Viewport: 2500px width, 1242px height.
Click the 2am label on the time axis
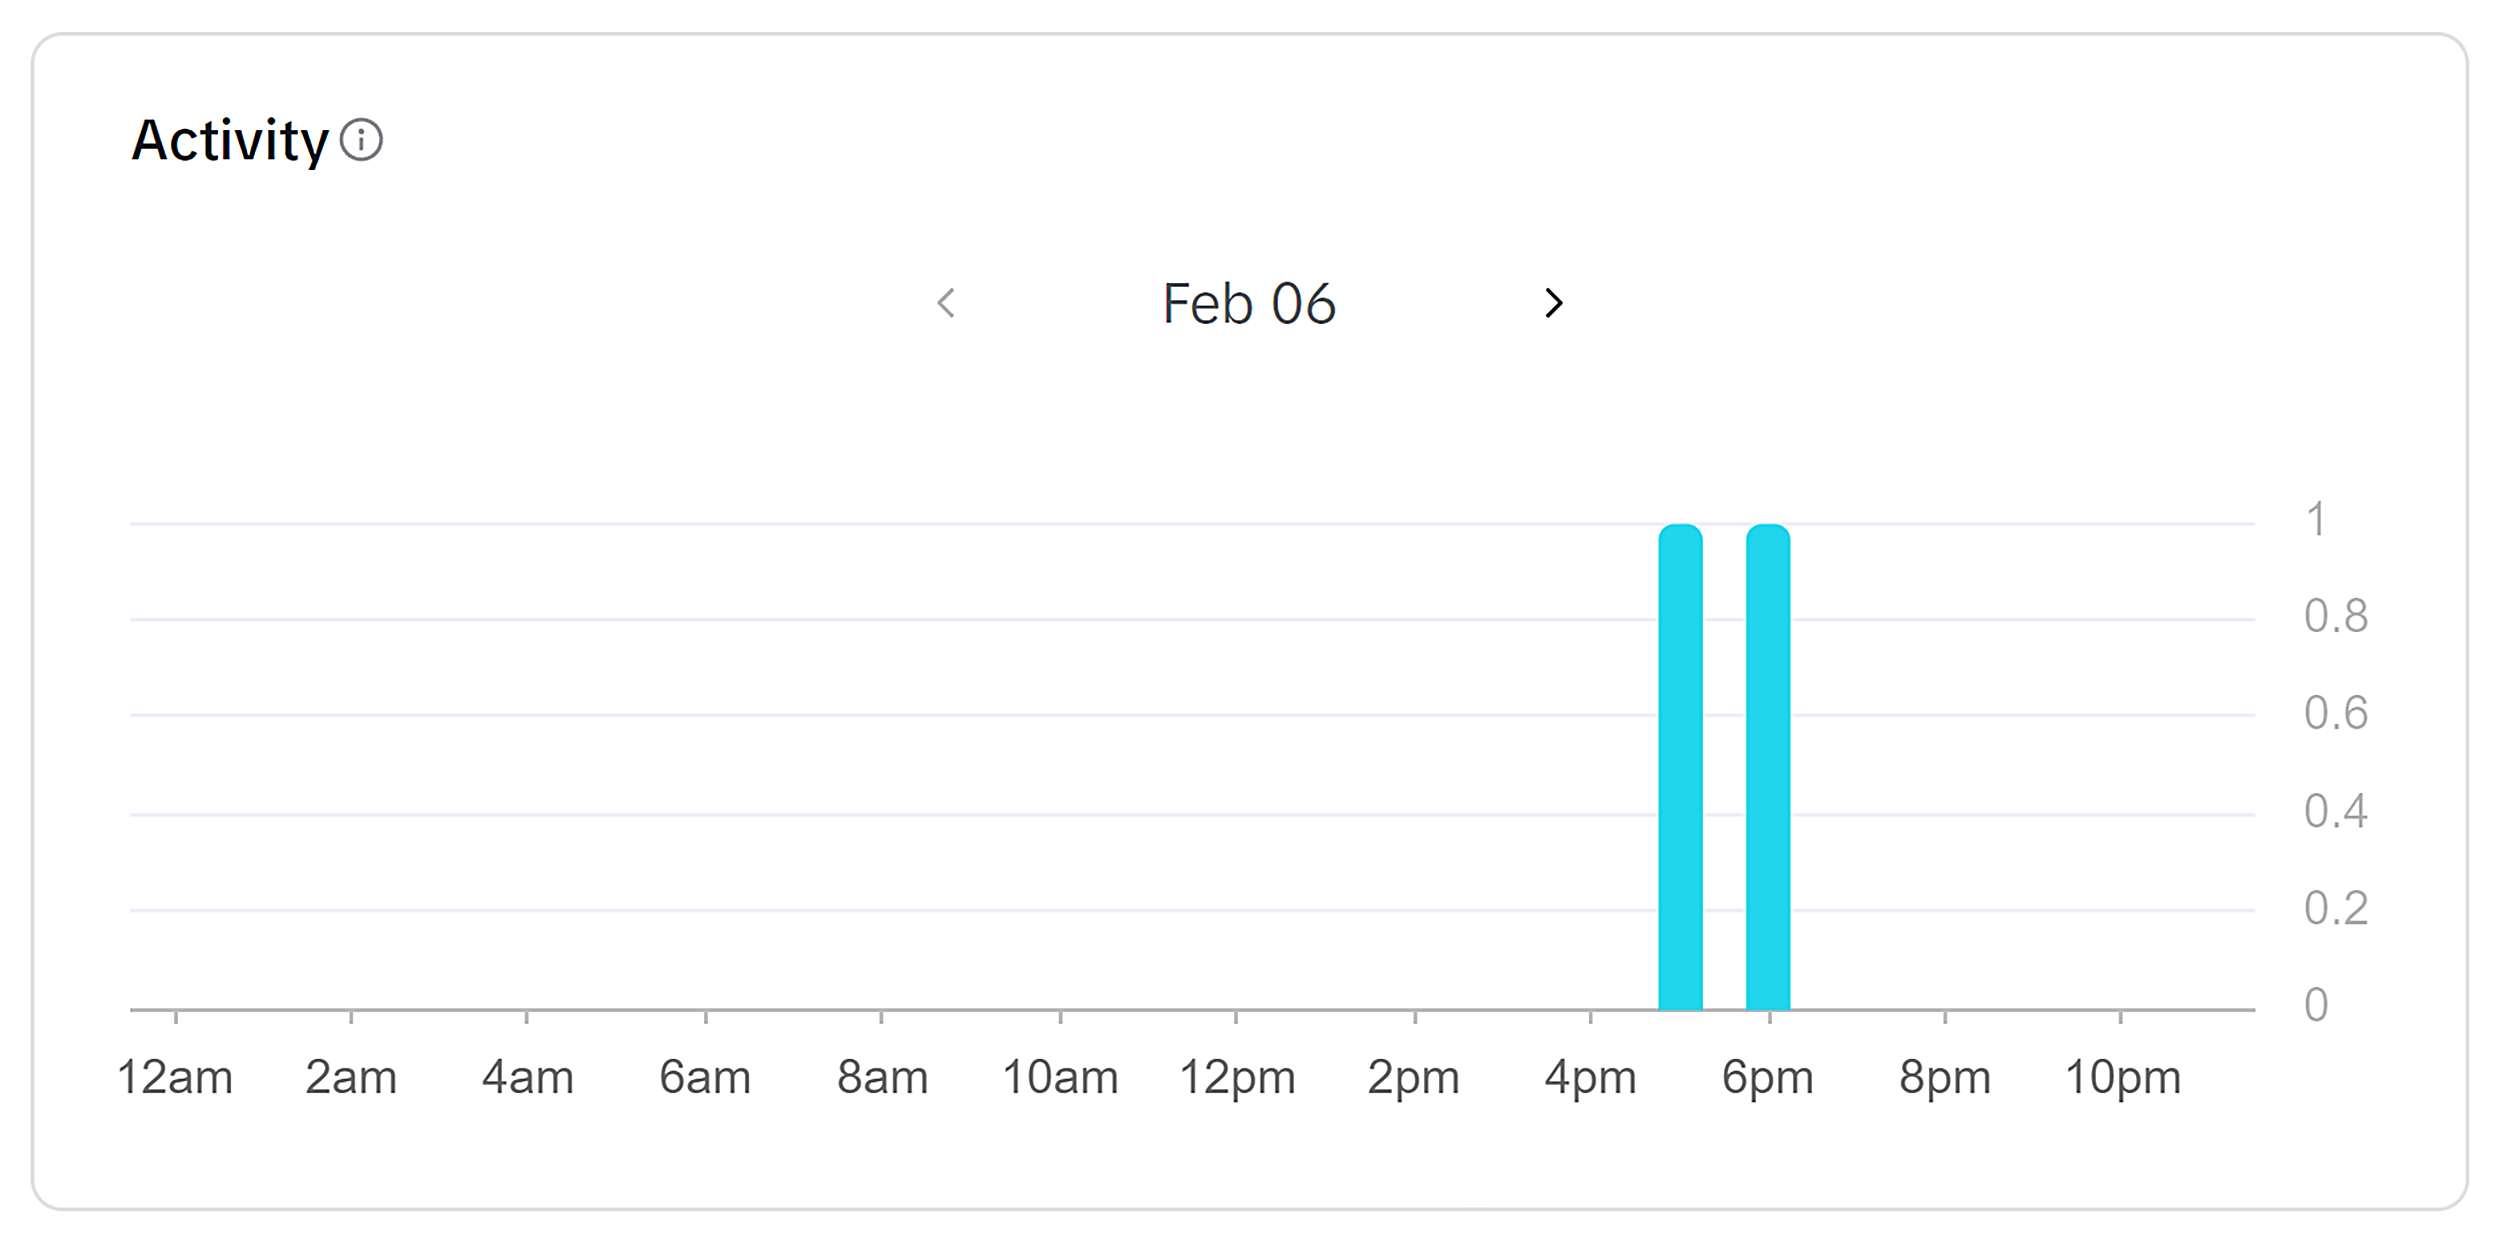point(351,1078)
